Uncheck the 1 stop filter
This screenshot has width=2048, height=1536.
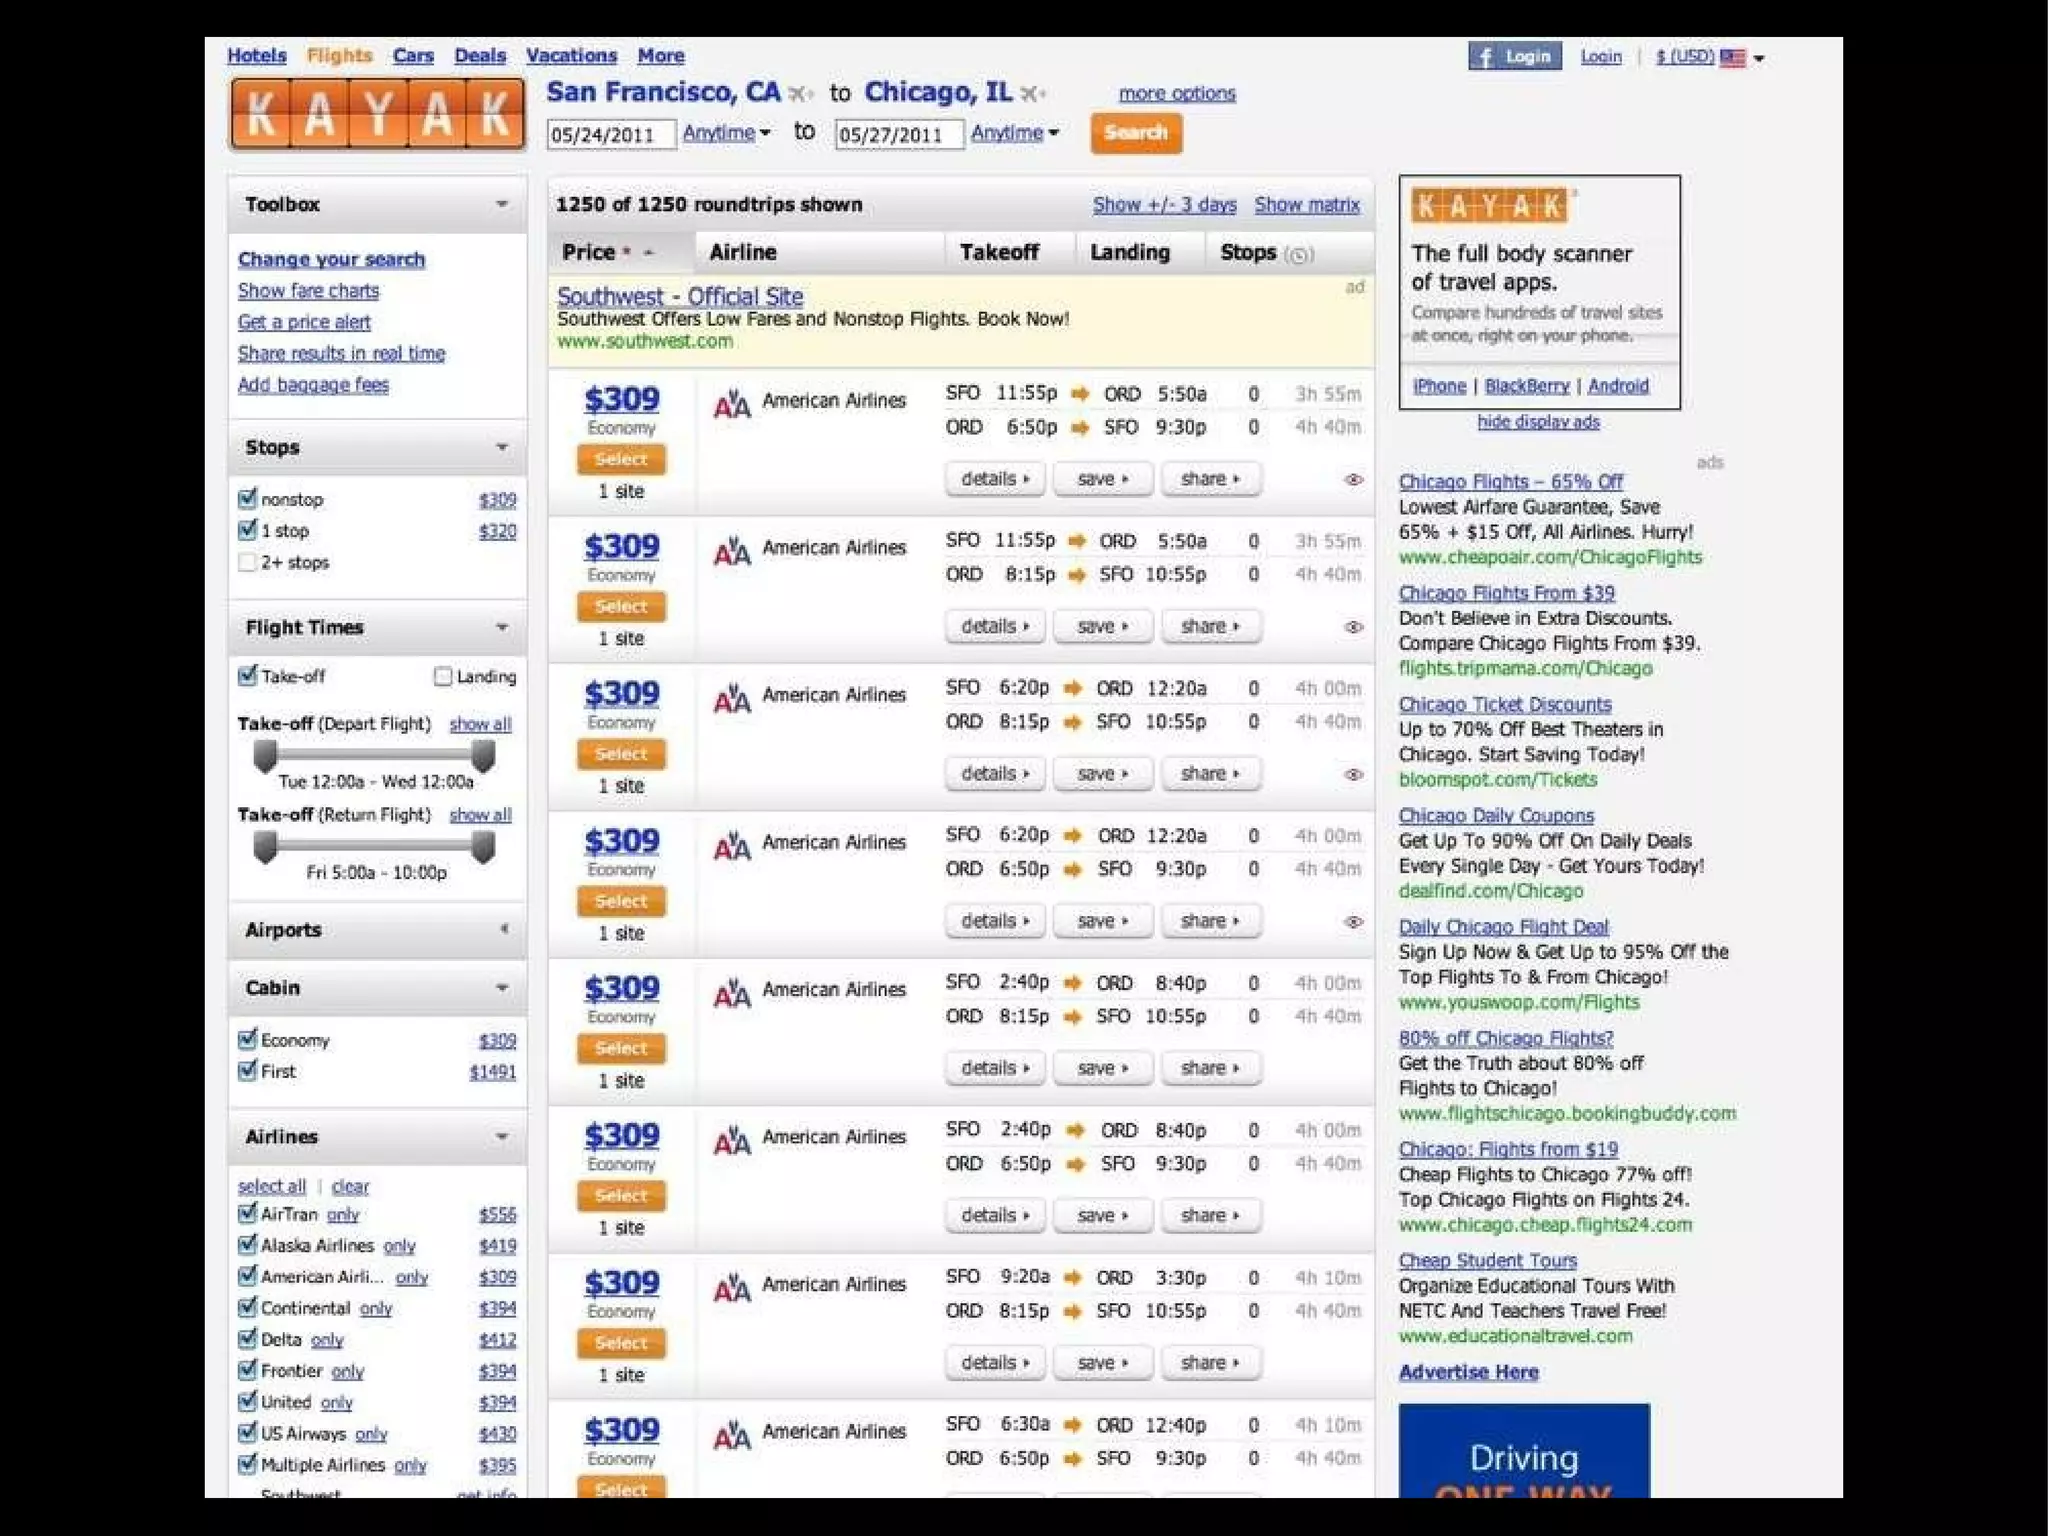(x=247, y=530)
